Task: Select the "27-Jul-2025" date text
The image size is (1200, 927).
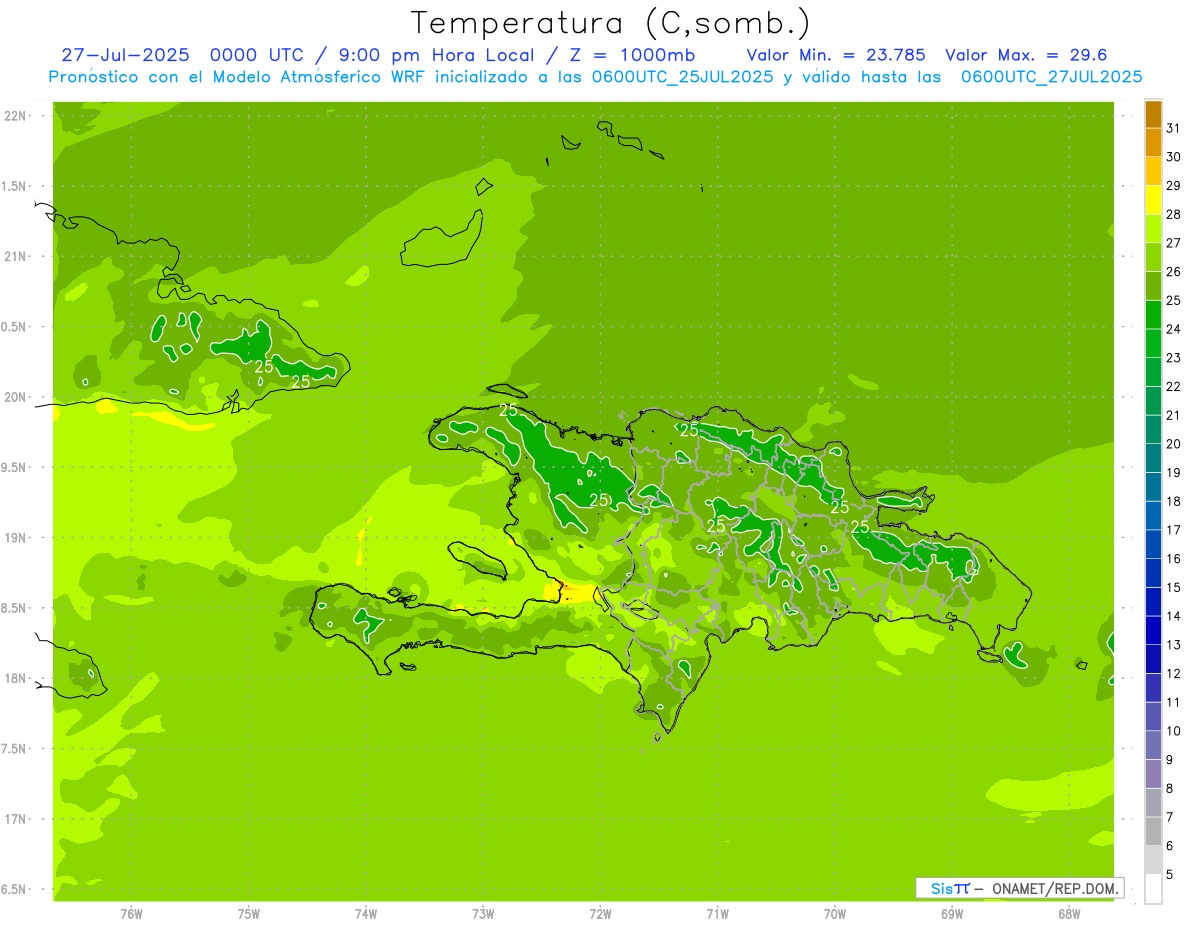Action: [127, 55]
